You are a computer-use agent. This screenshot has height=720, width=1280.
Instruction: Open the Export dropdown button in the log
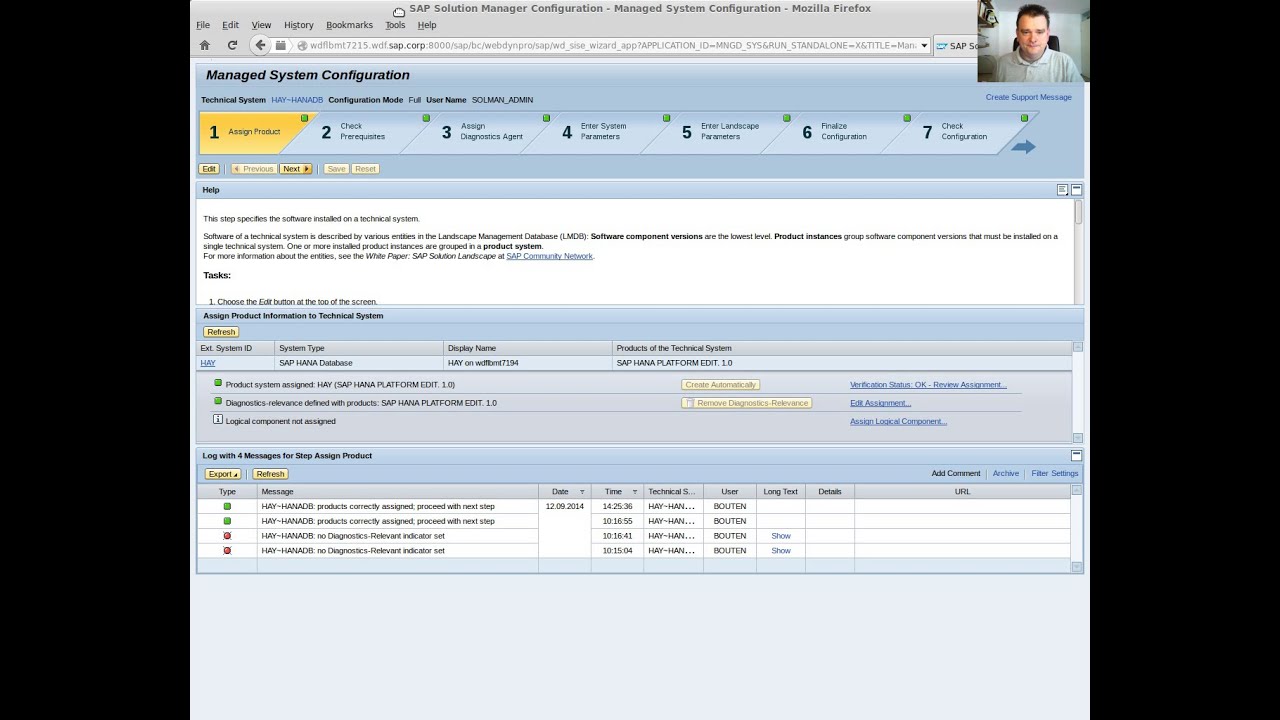coord(223,474)
